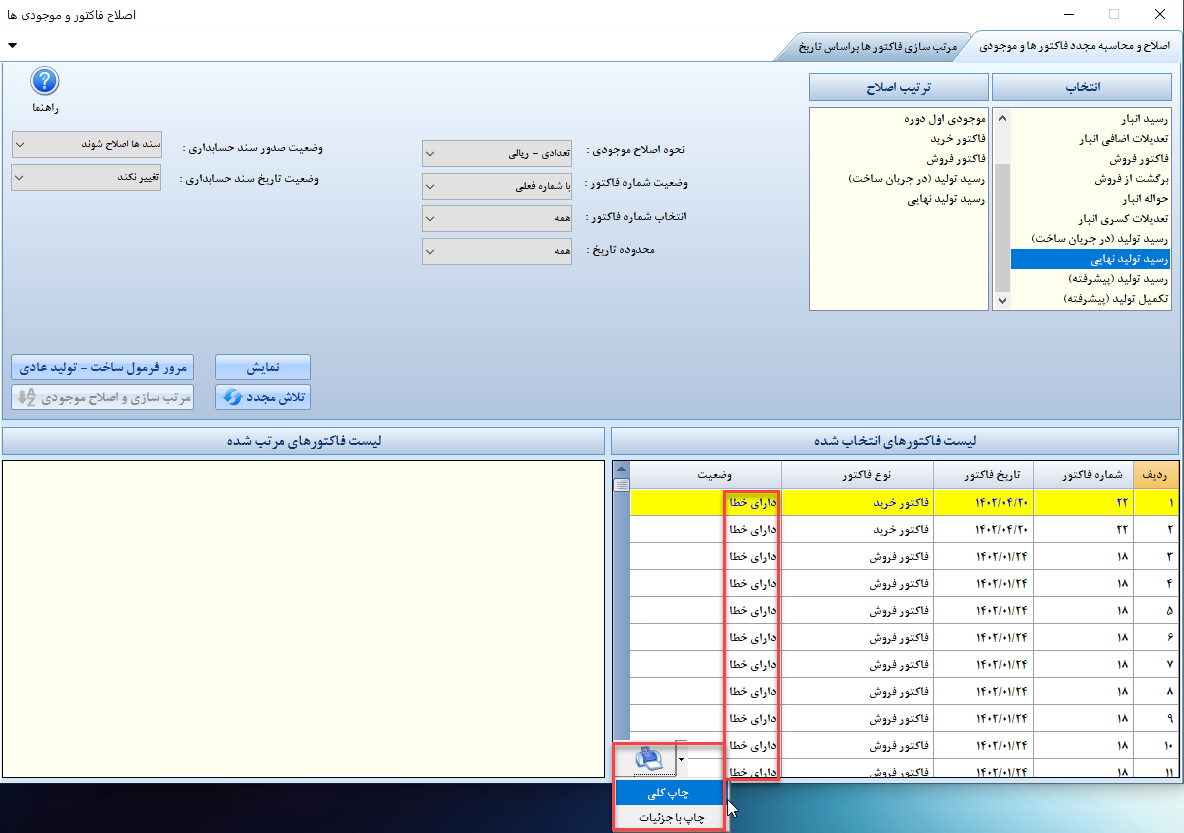This screenshot has width=1184, height=833.
Task: Click the انتخاب header button
Action: [x=1082, y=87]
